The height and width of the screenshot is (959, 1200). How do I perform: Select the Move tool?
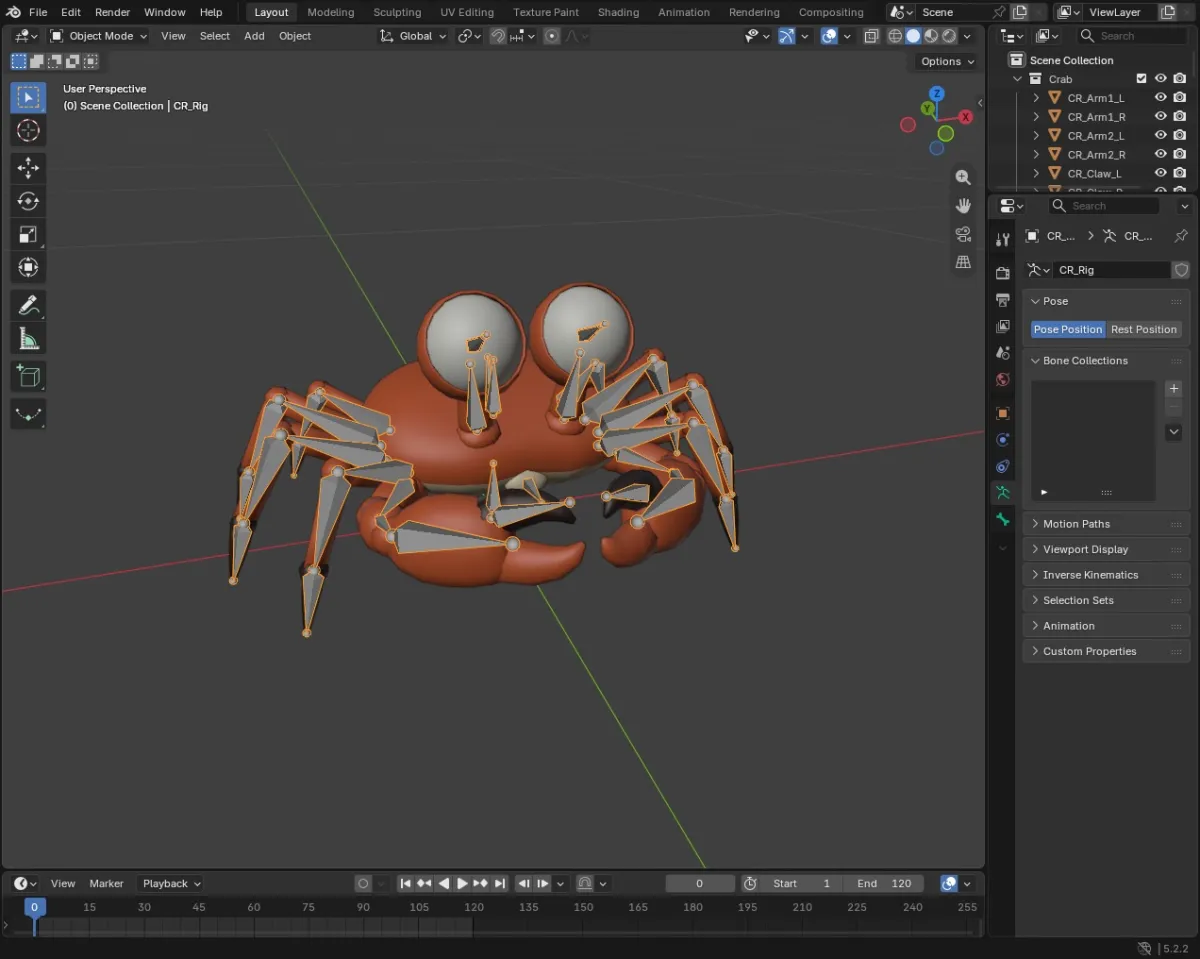point(28,168)
